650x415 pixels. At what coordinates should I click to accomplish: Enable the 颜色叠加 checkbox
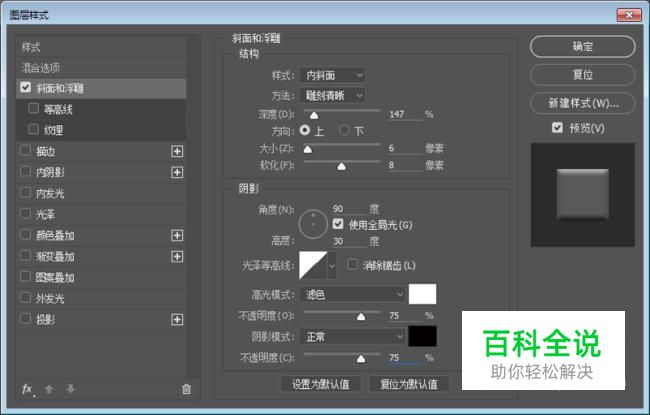pos(25,235)
